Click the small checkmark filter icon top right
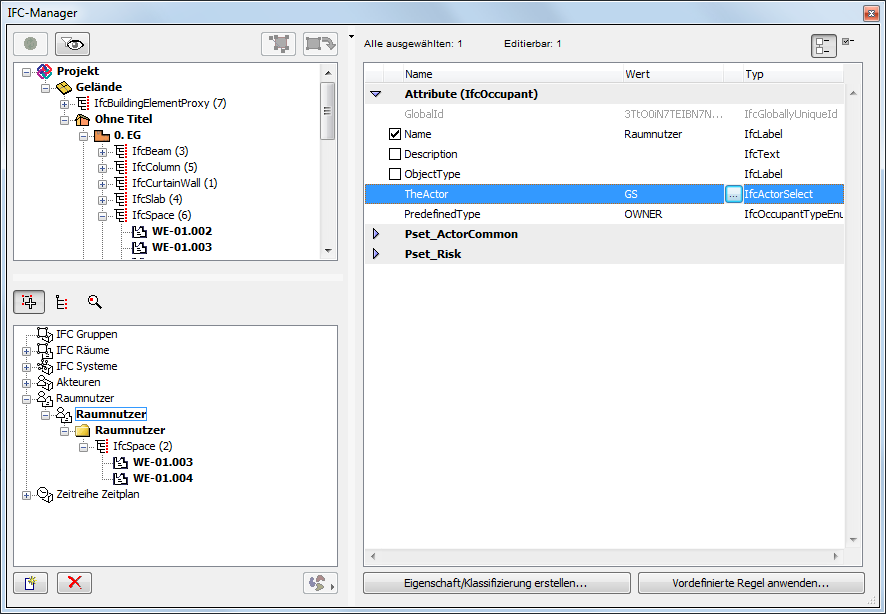The height and width of the screenshot is (614, 886). click(x=848, y=41)
